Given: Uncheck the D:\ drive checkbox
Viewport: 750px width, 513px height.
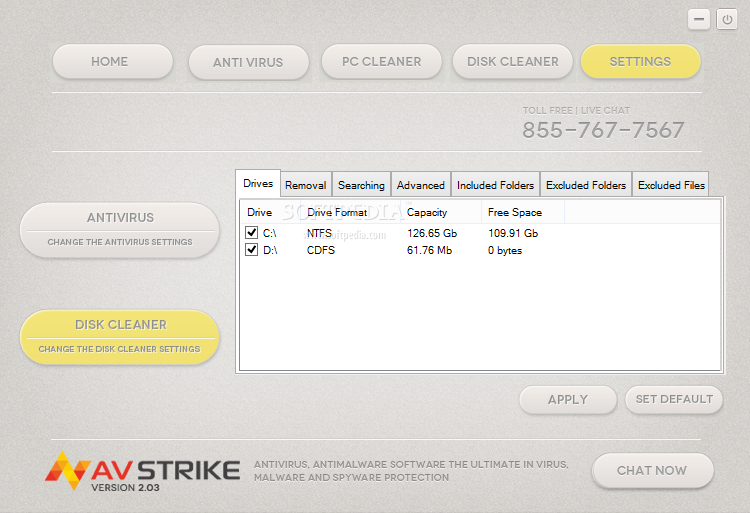Looking at the screenshot, I should coord(252,250).
